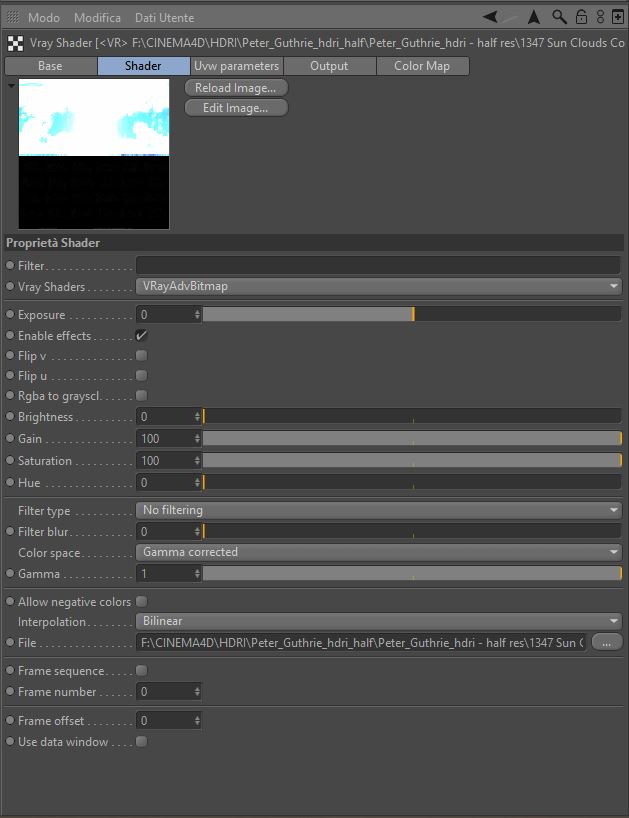Open the Modifica menu
Image resolution: width=629 pixels, height=818 pixels.
coord(98,18)
